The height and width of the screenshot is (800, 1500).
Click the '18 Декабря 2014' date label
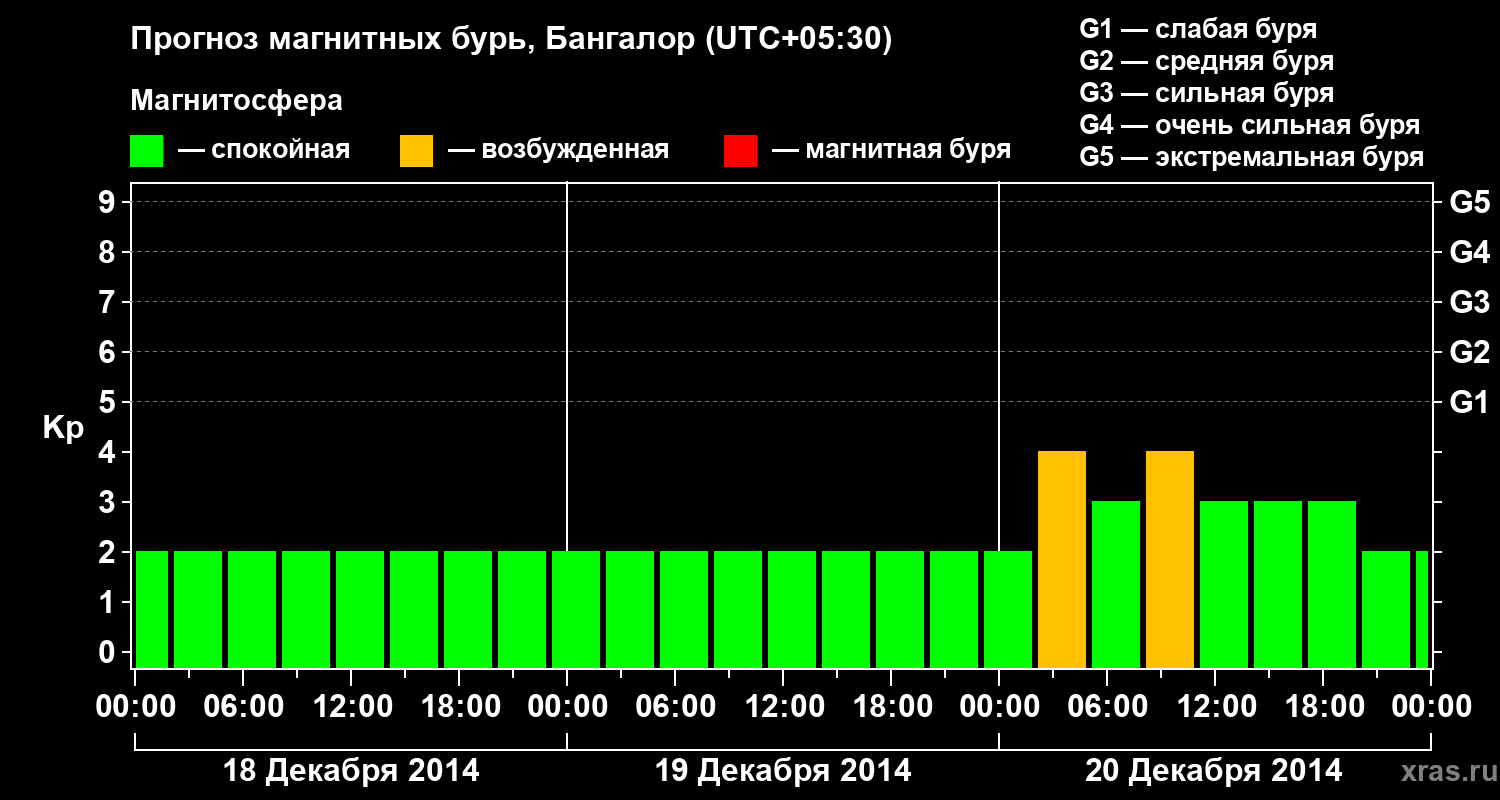coord(351,771)
